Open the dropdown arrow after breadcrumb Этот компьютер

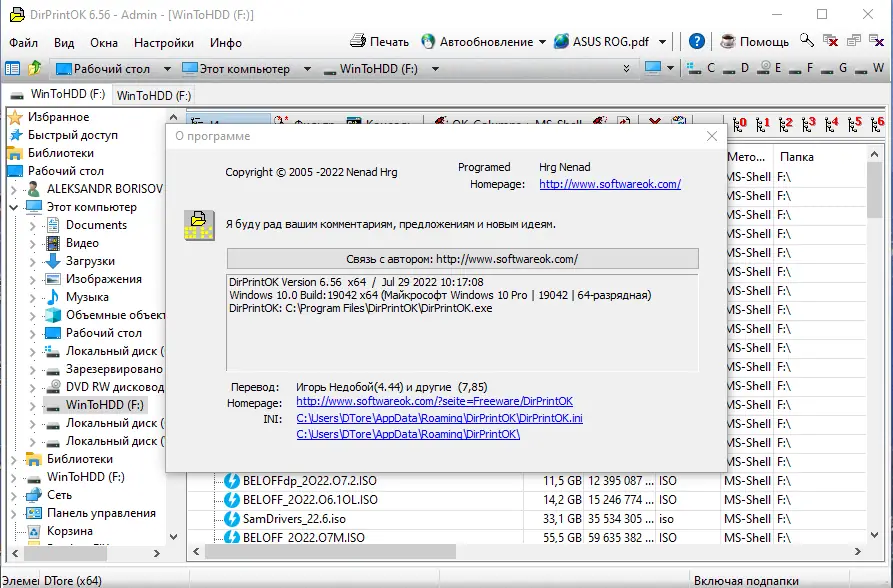click(307, 69)
